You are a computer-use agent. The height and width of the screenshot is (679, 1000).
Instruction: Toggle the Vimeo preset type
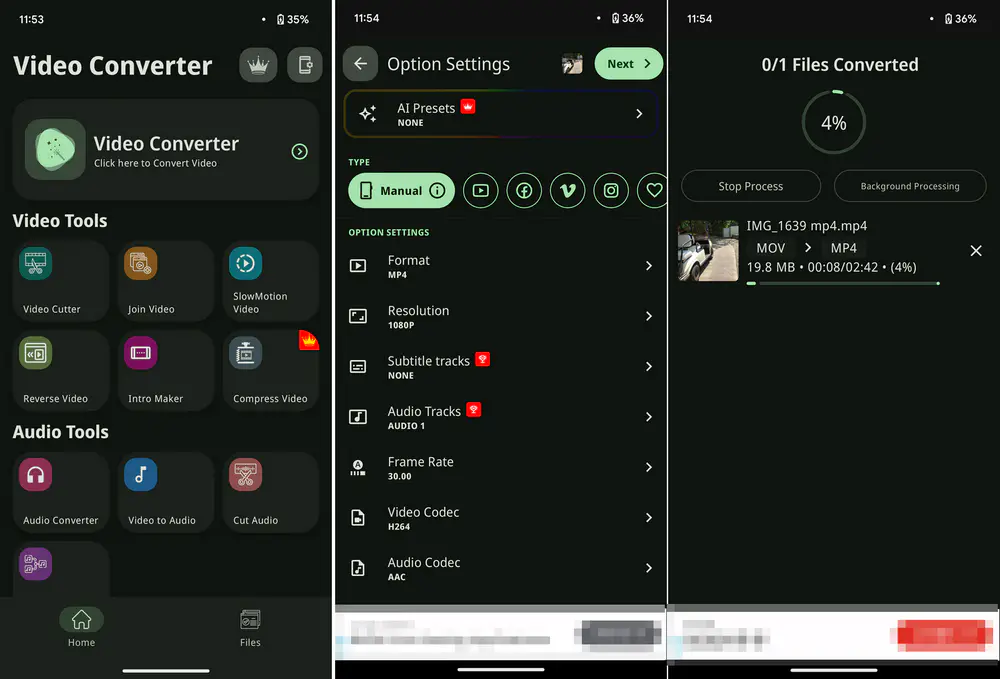[567, 190]
